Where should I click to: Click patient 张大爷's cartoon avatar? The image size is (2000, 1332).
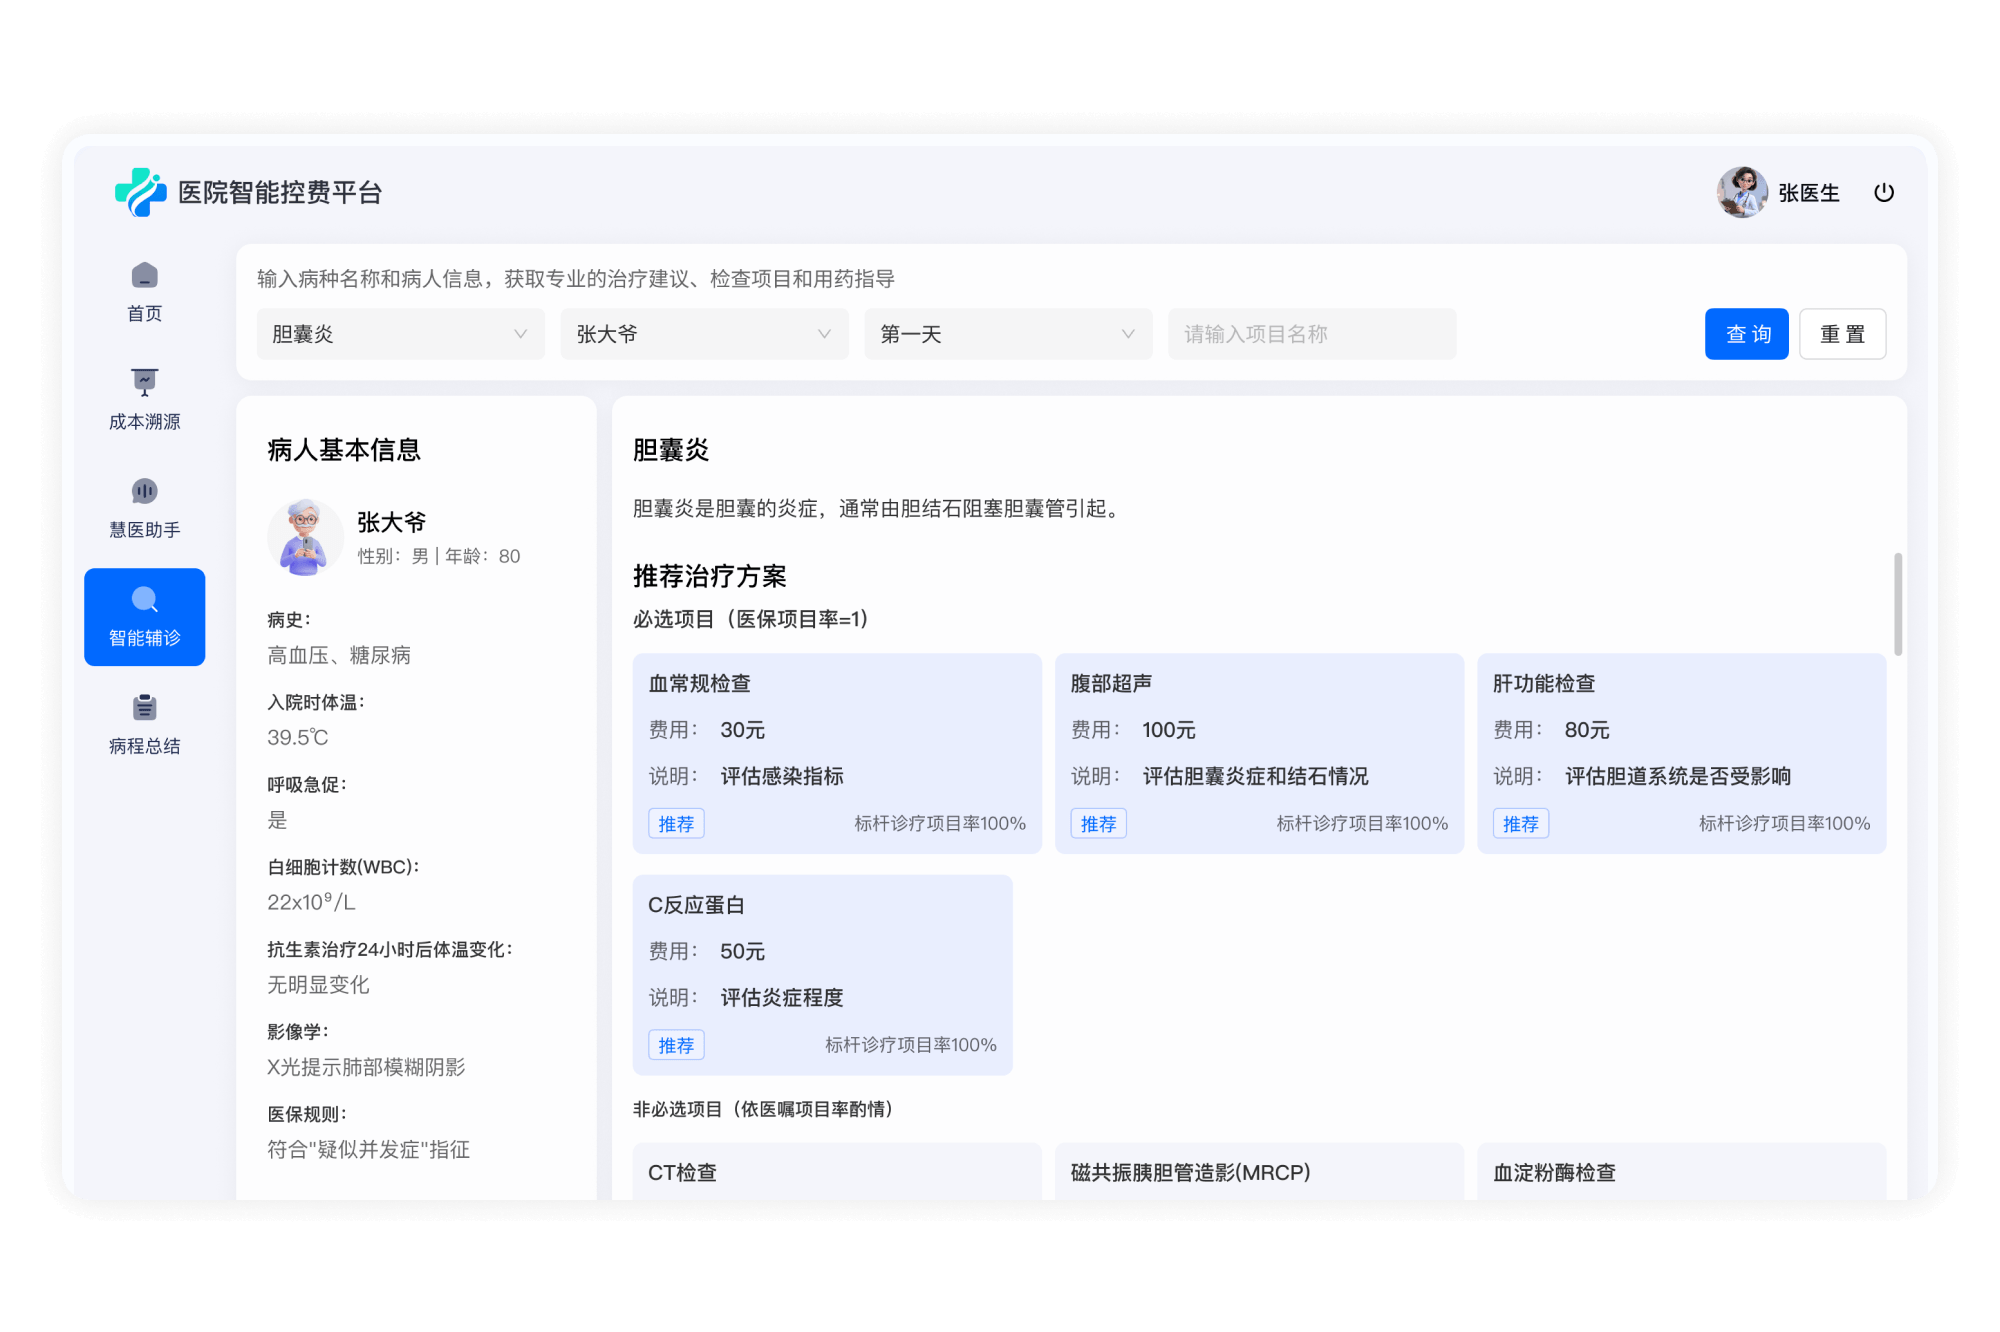click(x=305, y=538)
